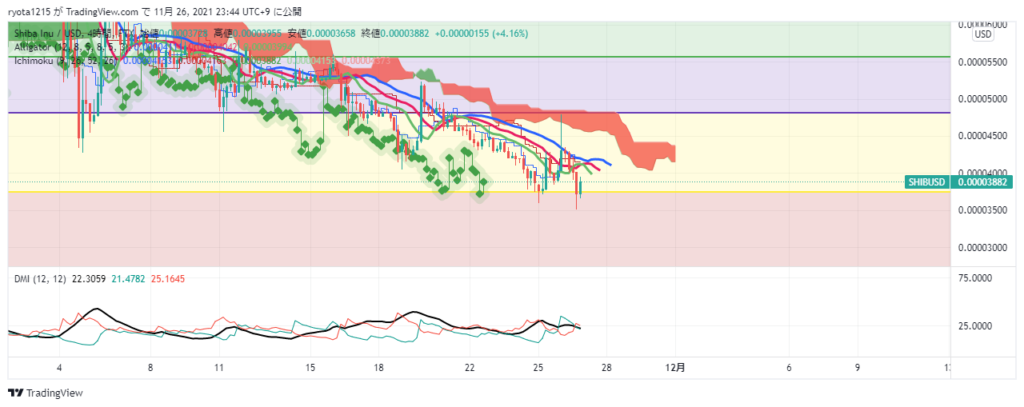Open the ryota1215 username in header
This screenshot has width=1024, height=407.
[30, 11]
